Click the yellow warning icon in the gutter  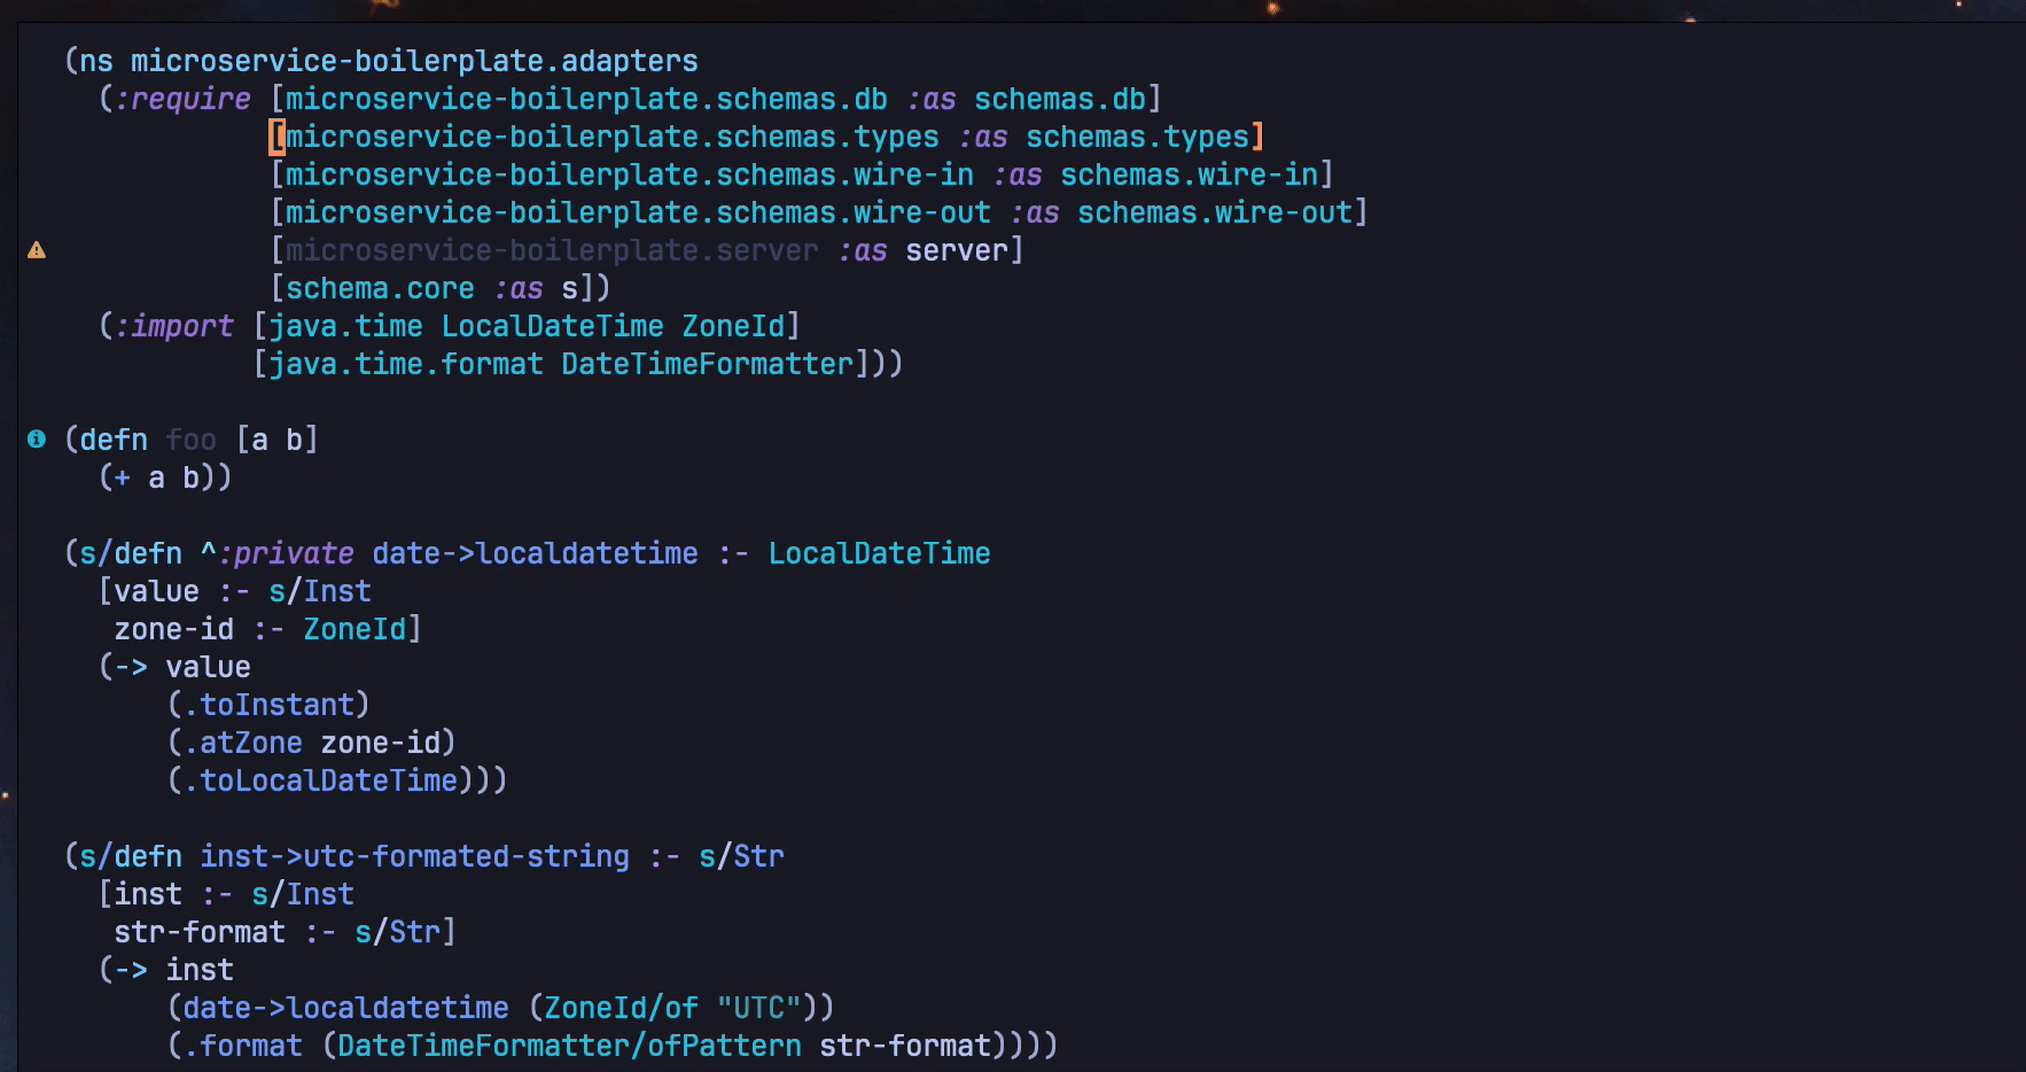pos(36,250)
